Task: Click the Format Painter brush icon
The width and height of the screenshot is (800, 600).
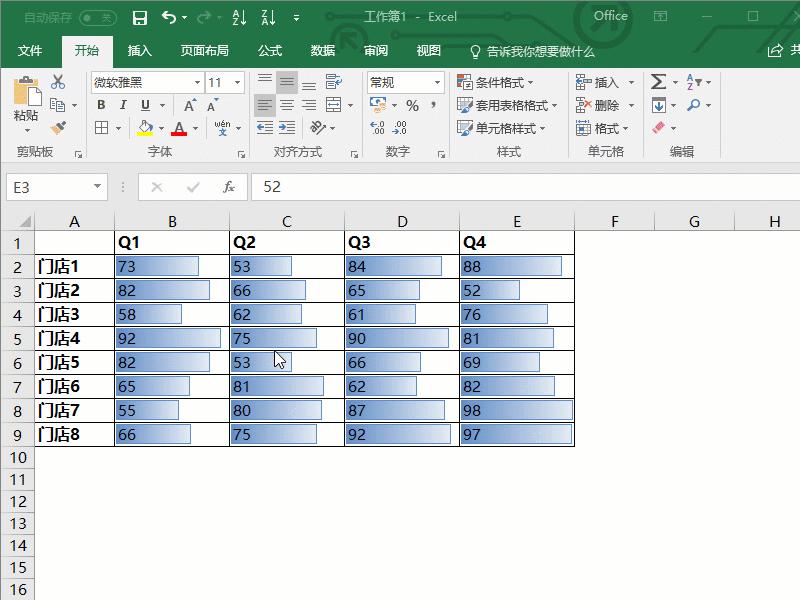Action: tap(58, 128)
